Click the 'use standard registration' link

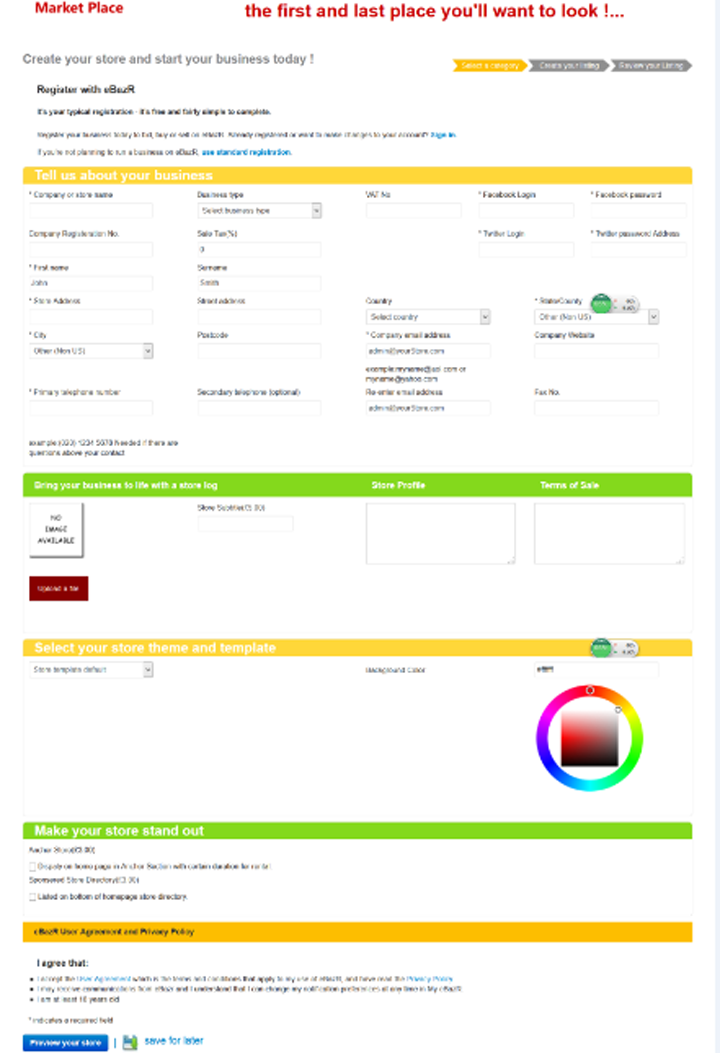(x=246, y=153)
